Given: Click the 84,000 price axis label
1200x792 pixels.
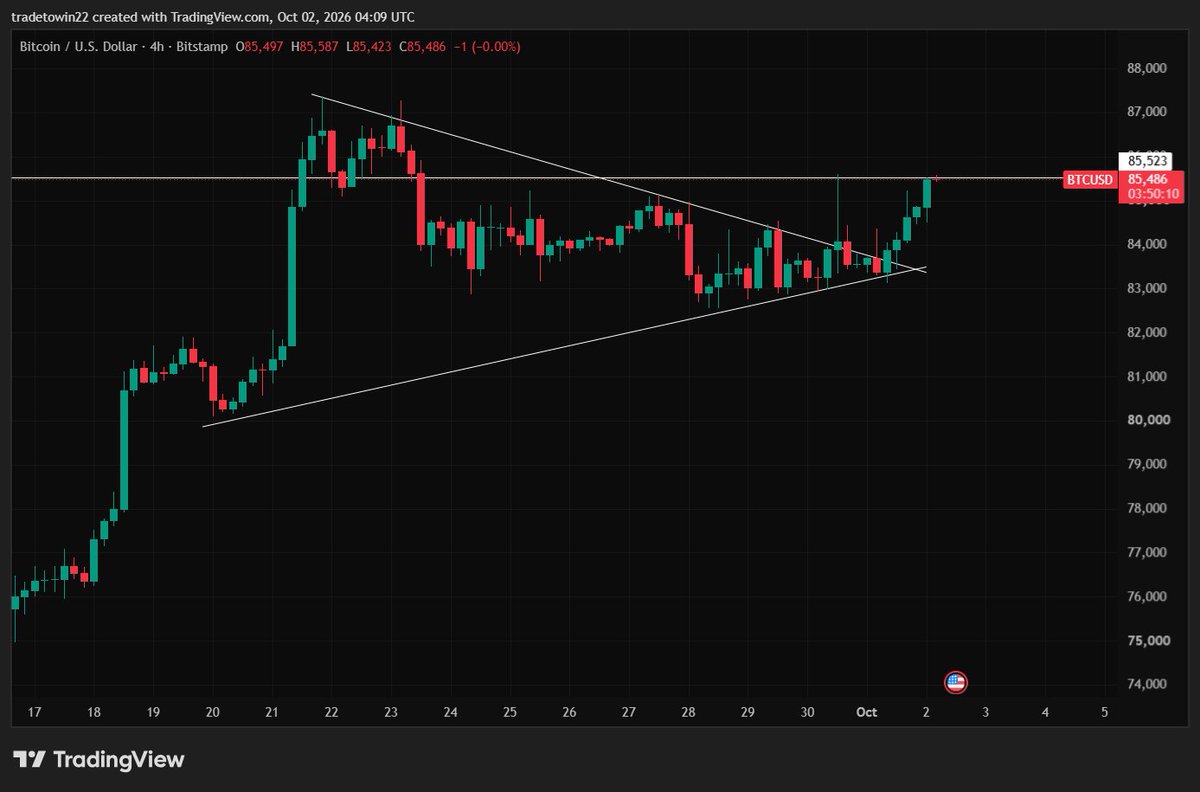Looking at the screenshot, I should coord(1147,244).
